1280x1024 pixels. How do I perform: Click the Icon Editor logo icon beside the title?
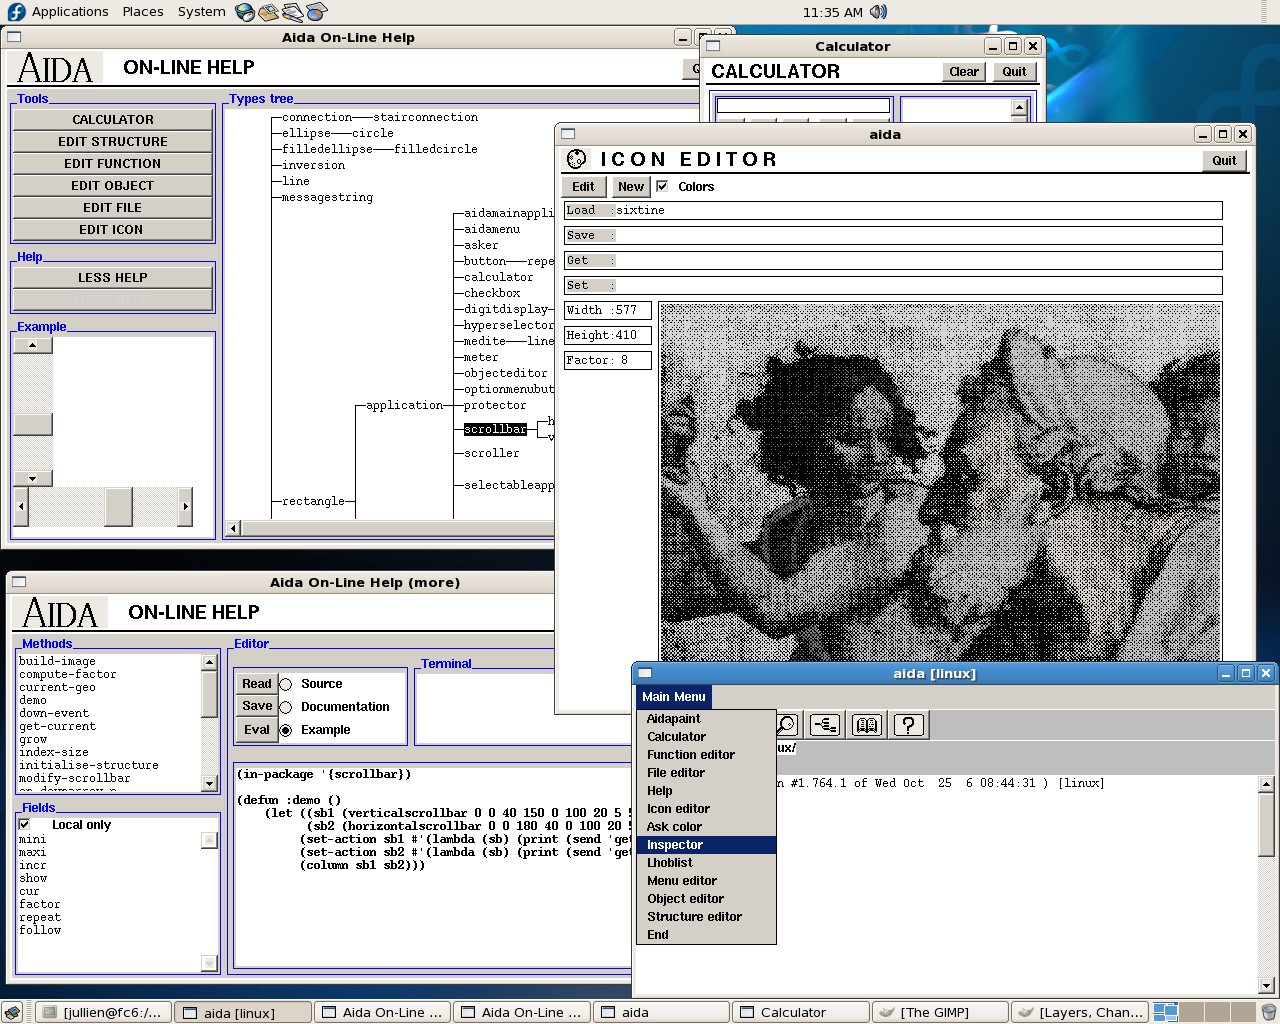click(x=577, y=159)
